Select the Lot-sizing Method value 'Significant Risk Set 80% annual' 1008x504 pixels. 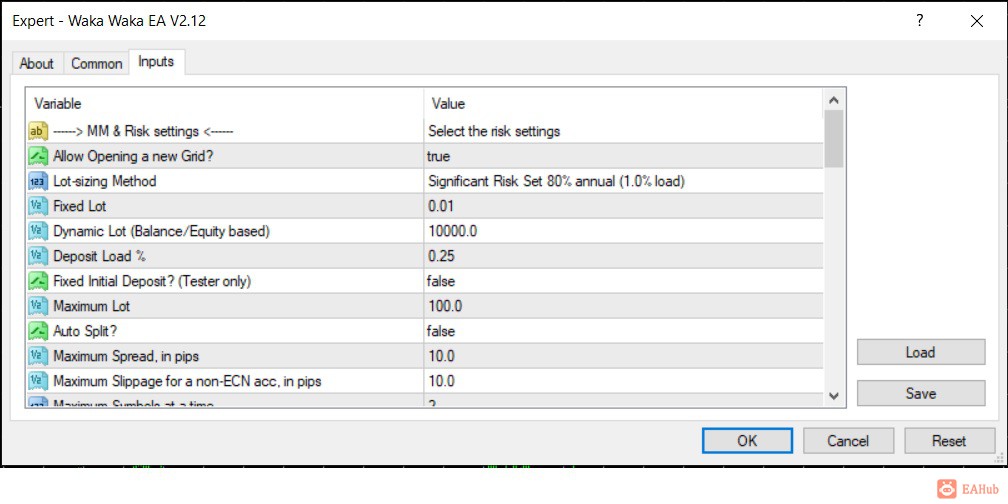557,181
